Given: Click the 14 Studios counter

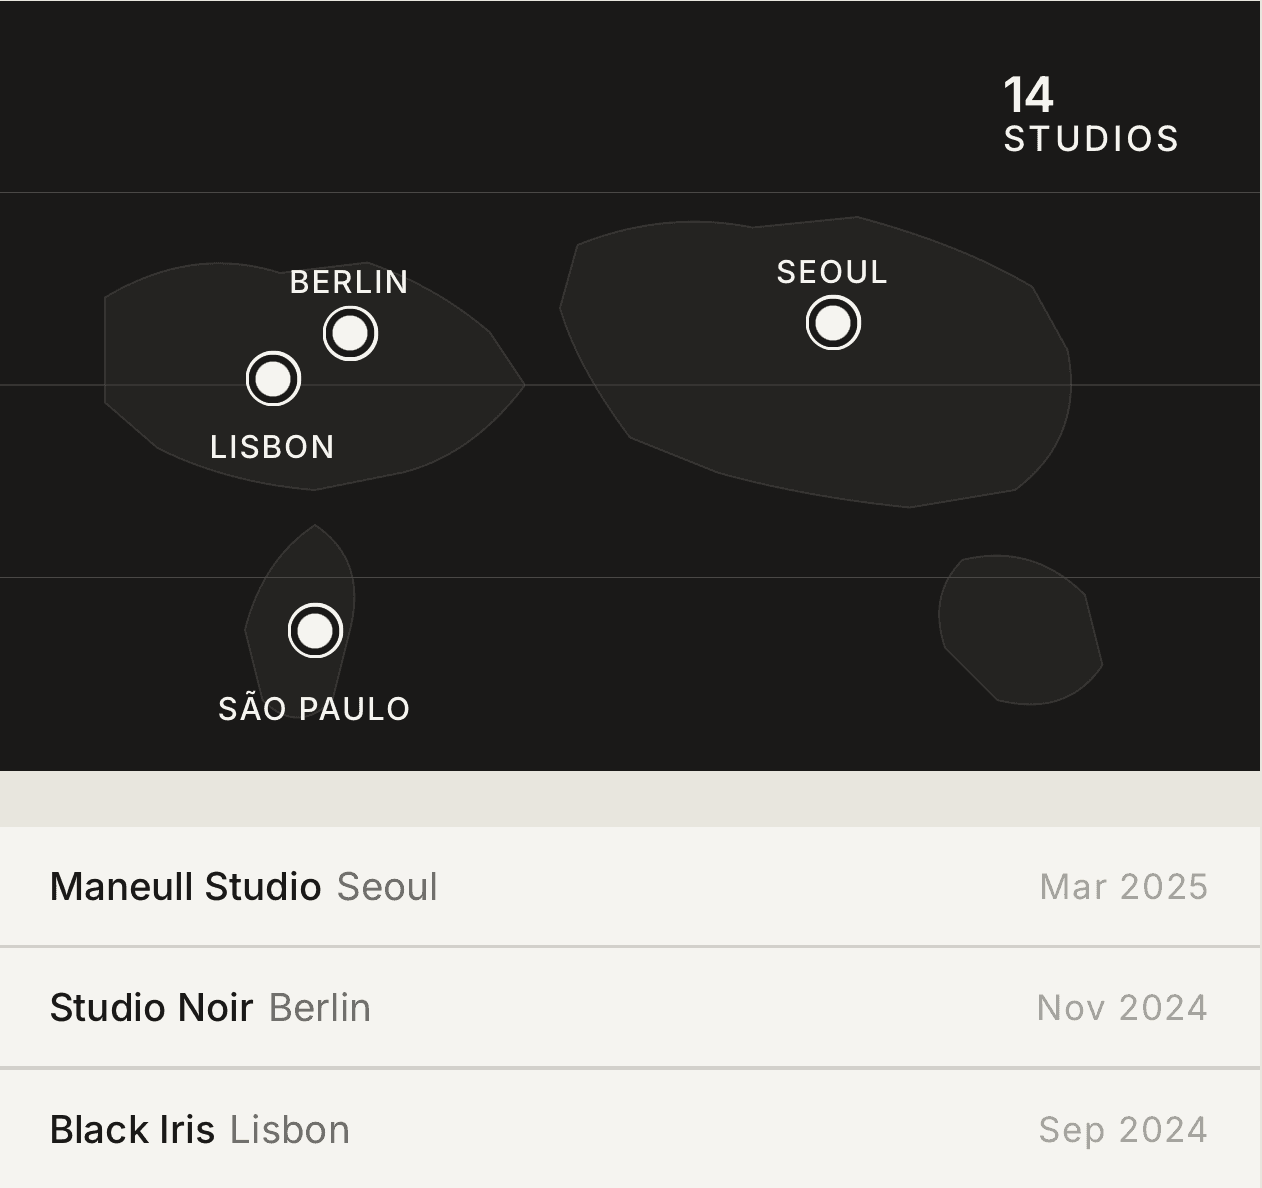Looking at the screenshot, I should click(x=1090, y=115).
